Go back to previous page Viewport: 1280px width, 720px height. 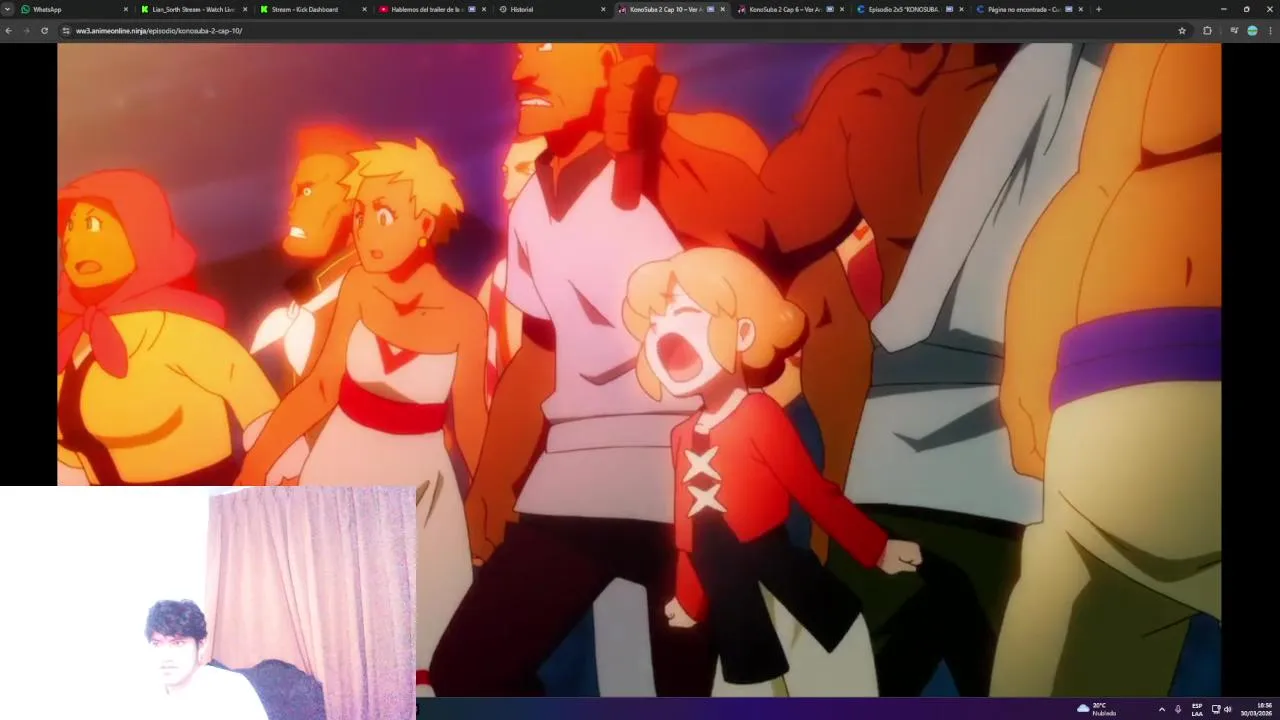[8, 31]
